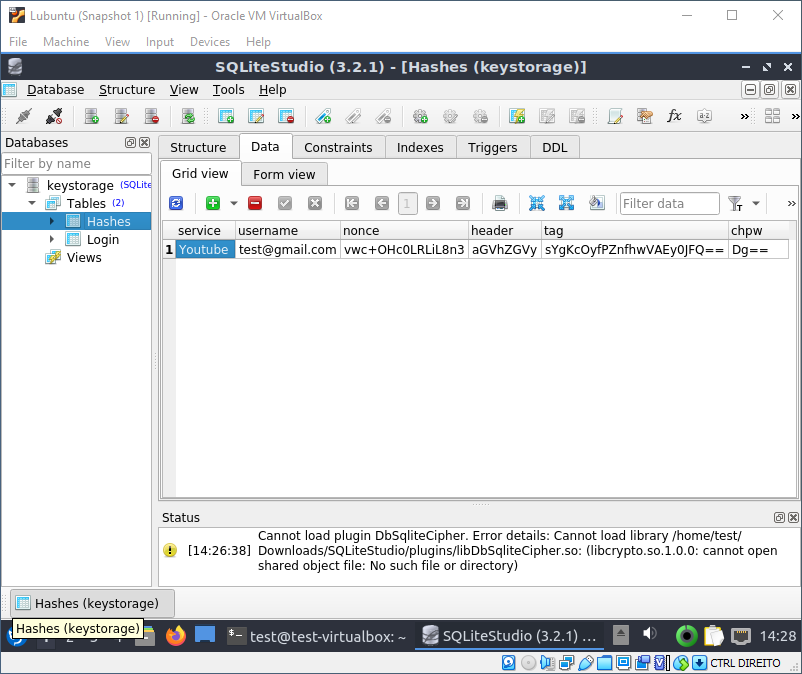The image size is (802, 674).
Task: Add a database with green plus icon
Action: 92,116
